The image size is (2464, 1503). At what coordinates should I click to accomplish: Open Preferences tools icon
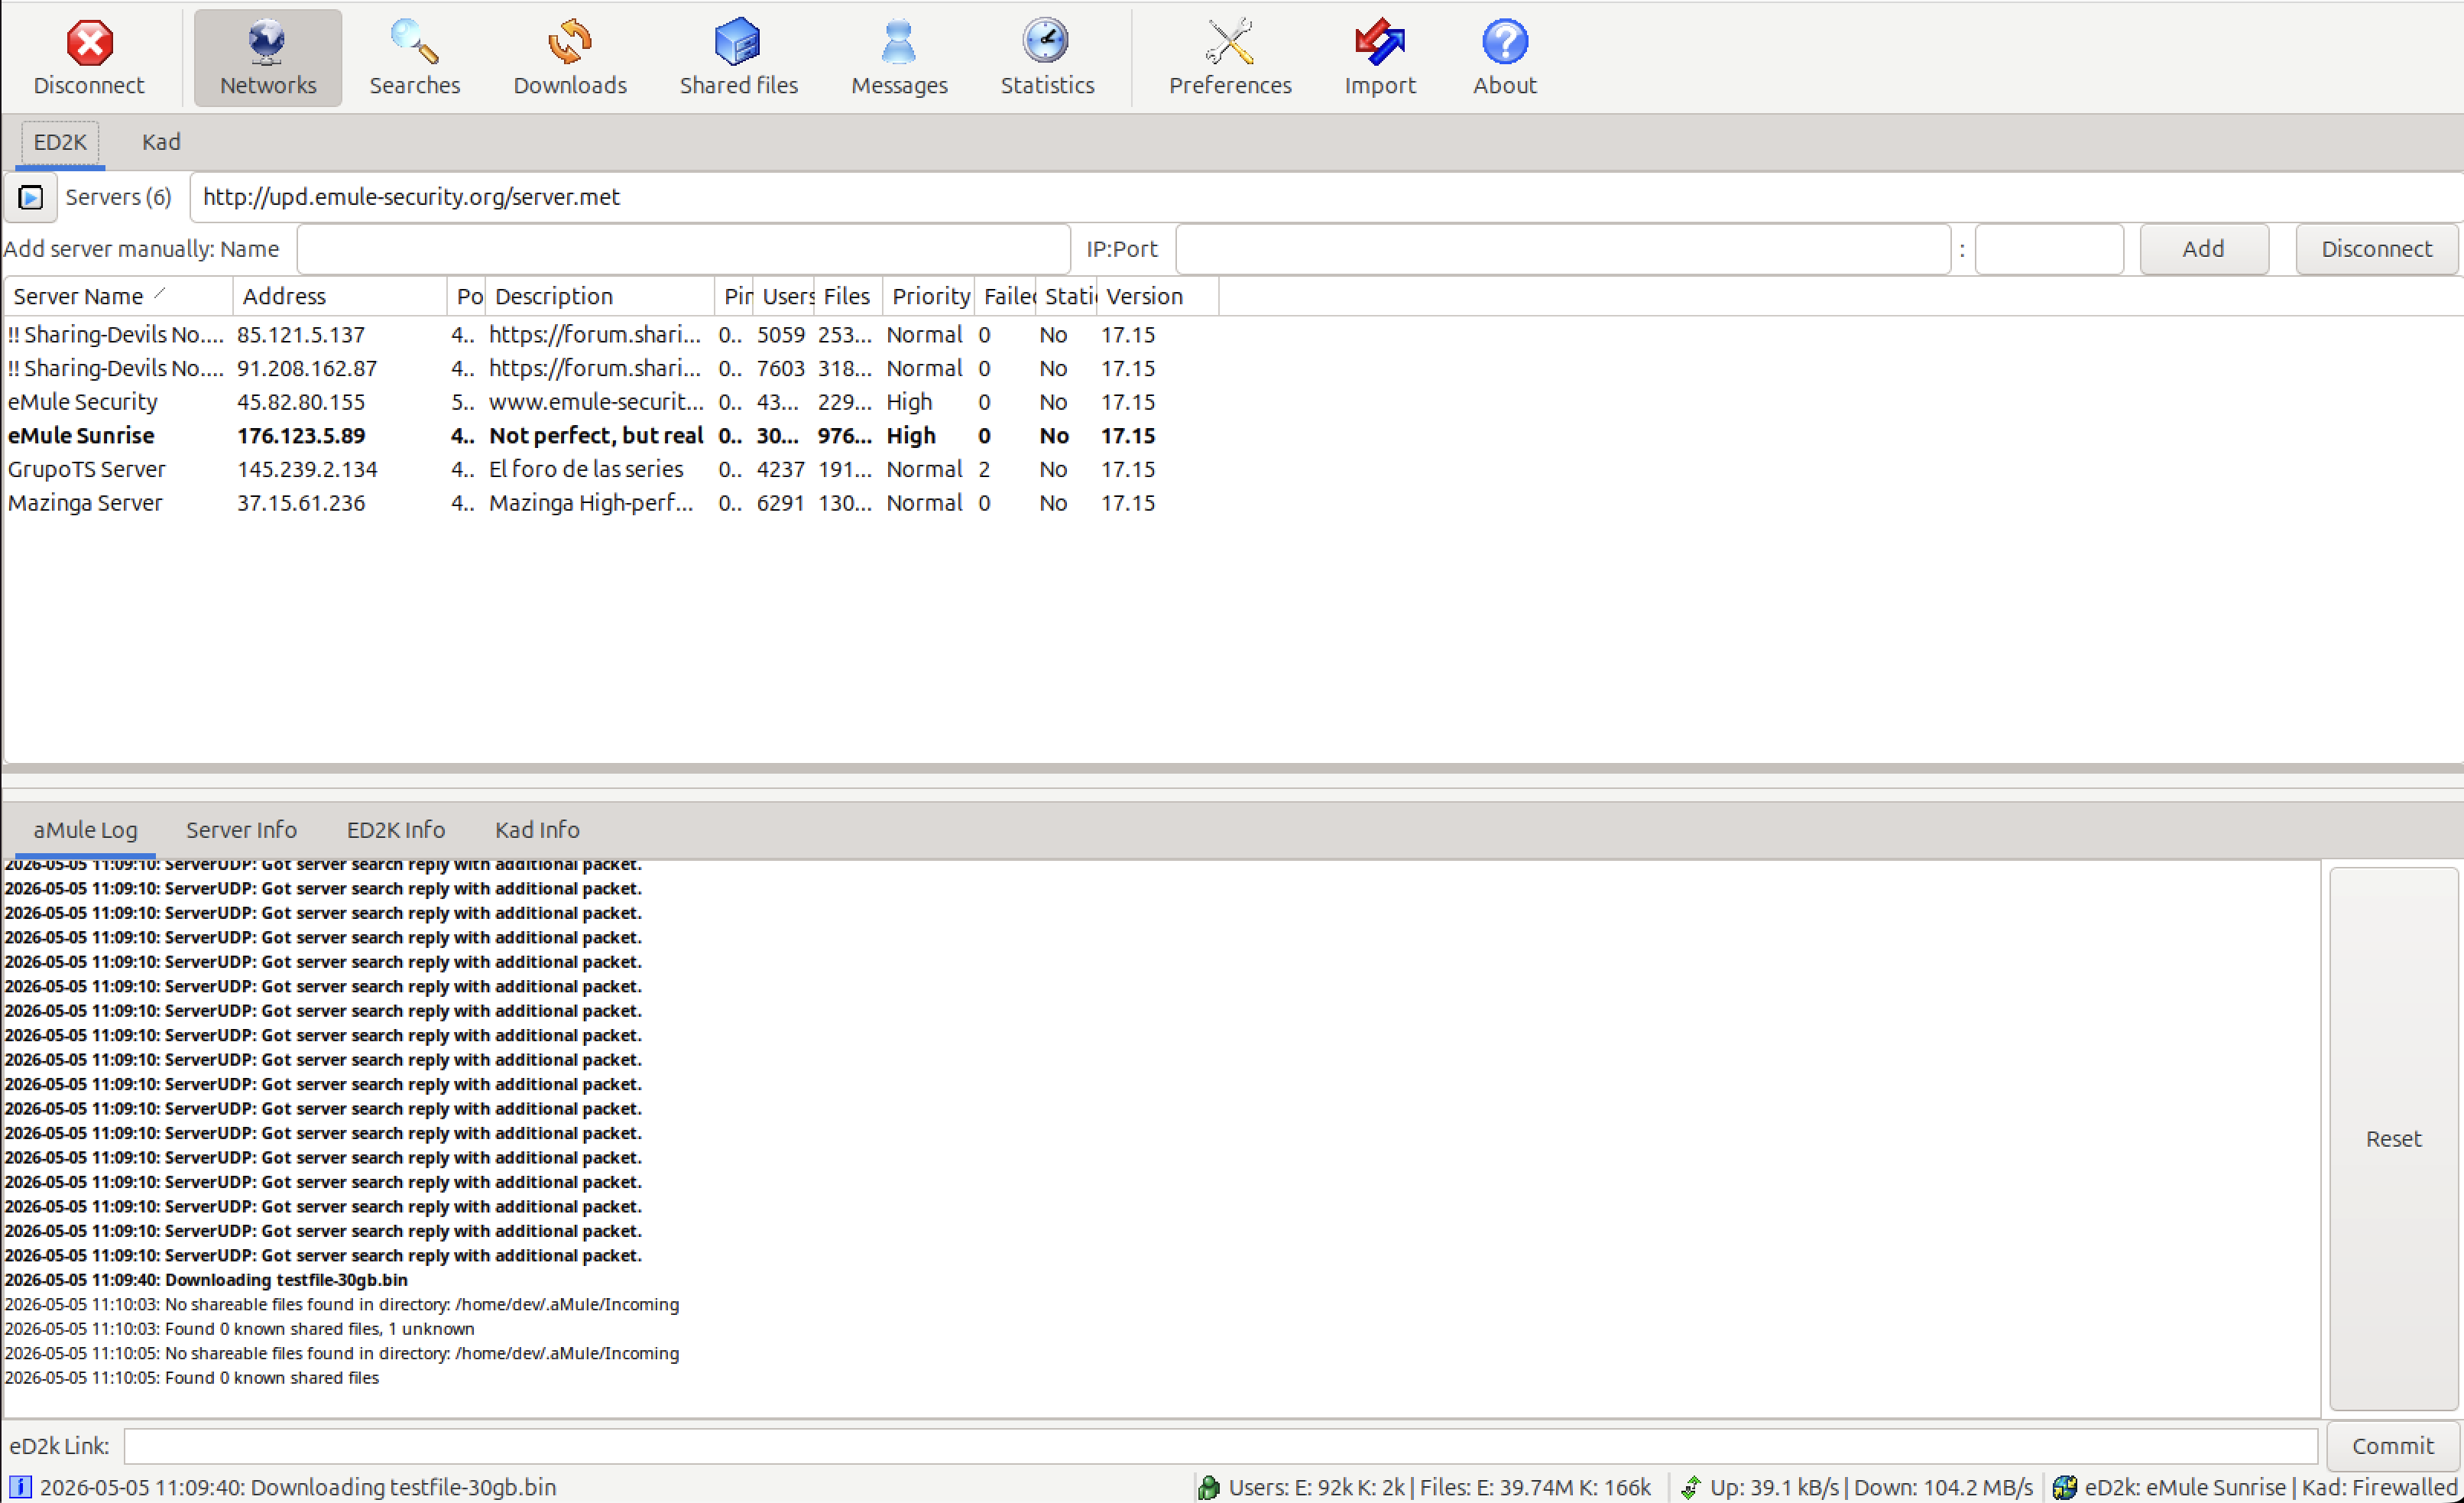pyautogui.click(x=1230, y=58)
